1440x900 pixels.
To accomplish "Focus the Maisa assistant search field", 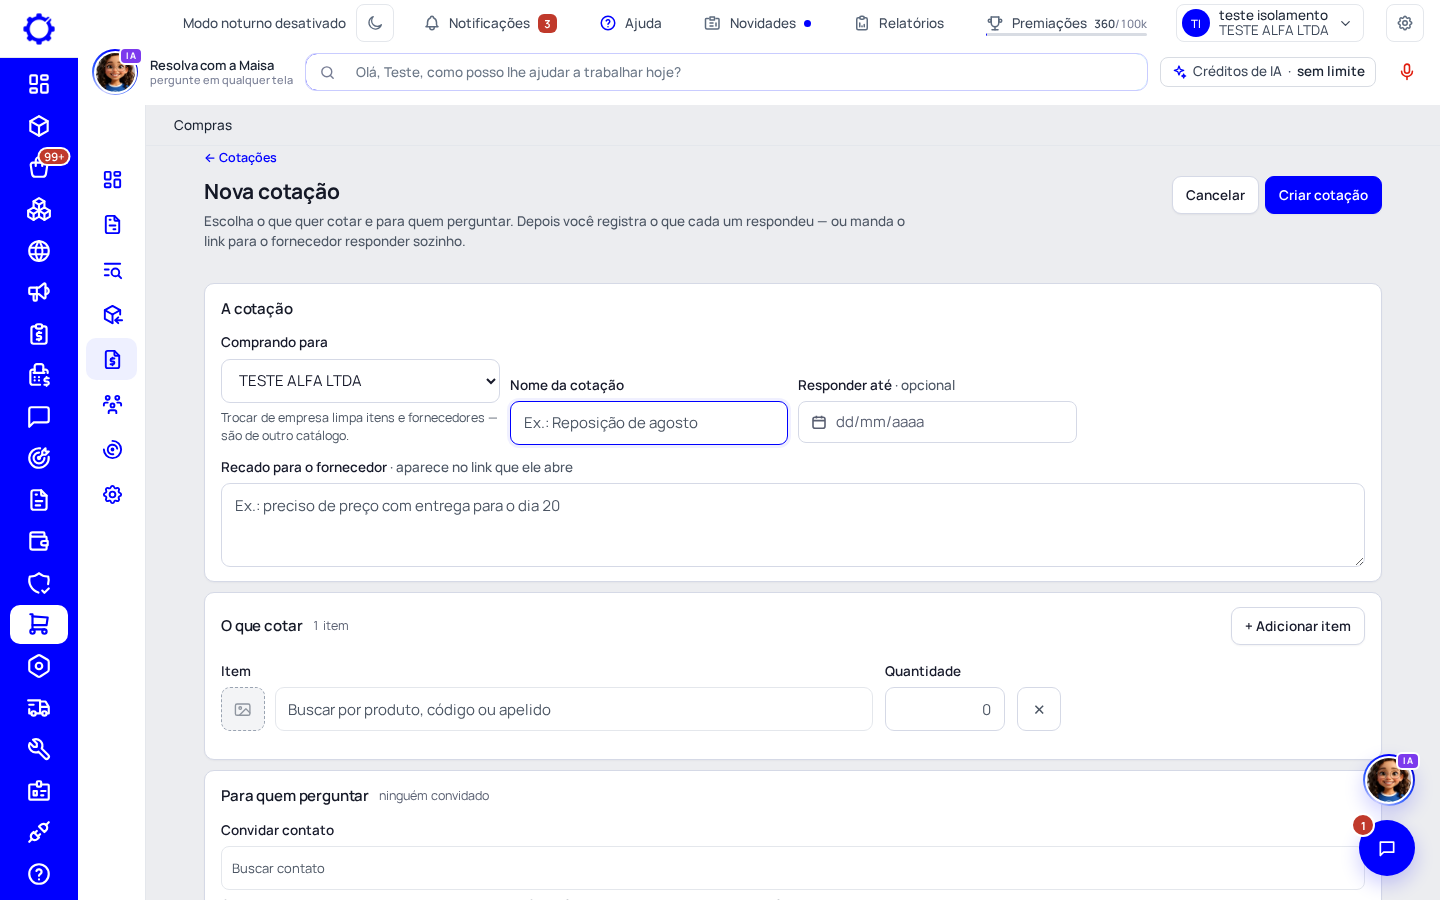I will pos(727,72).
